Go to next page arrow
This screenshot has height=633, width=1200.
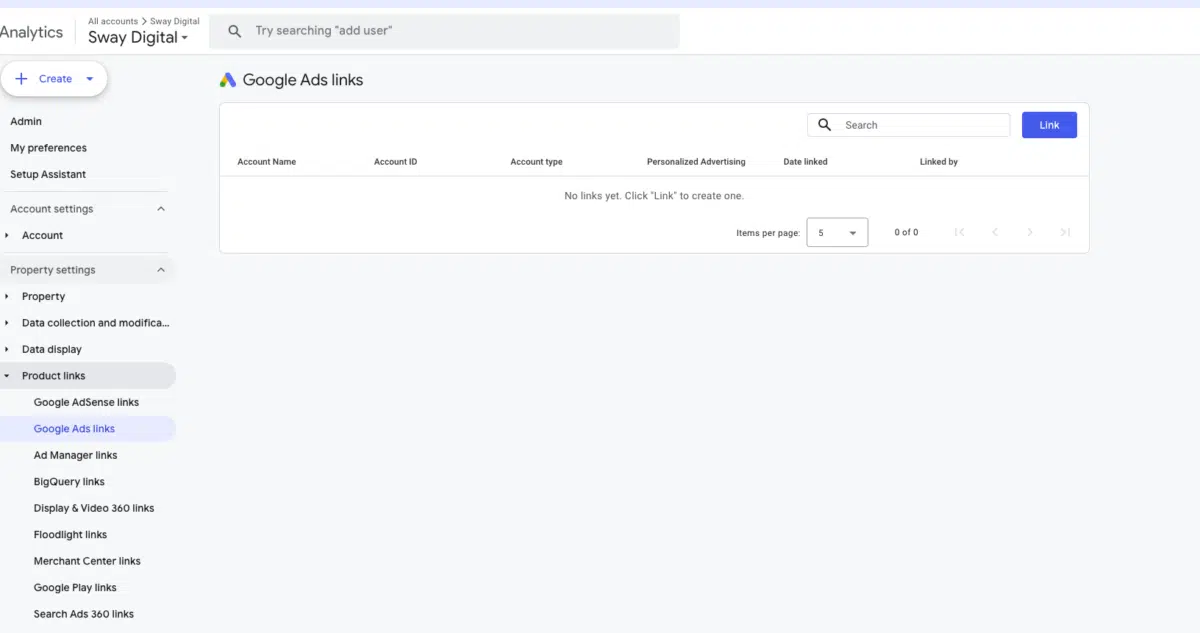[1030, 232]
